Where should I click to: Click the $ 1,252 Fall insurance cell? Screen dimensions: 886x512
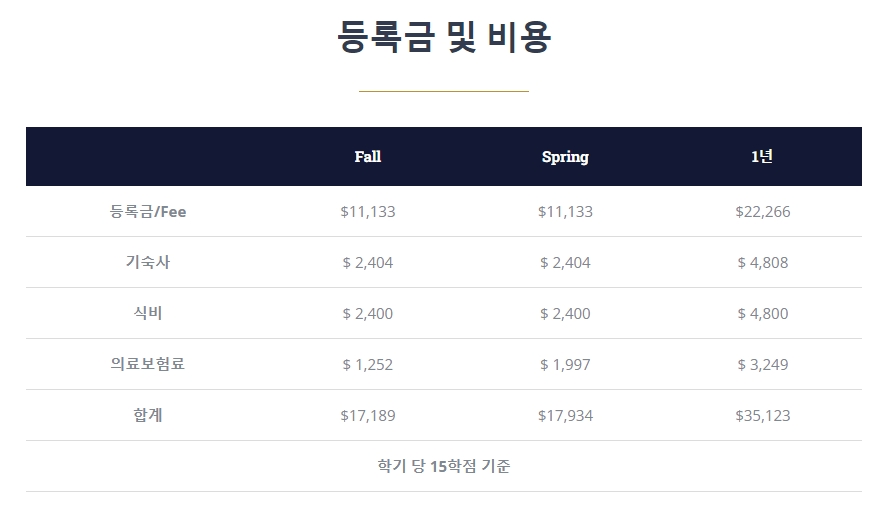(368, 365)
